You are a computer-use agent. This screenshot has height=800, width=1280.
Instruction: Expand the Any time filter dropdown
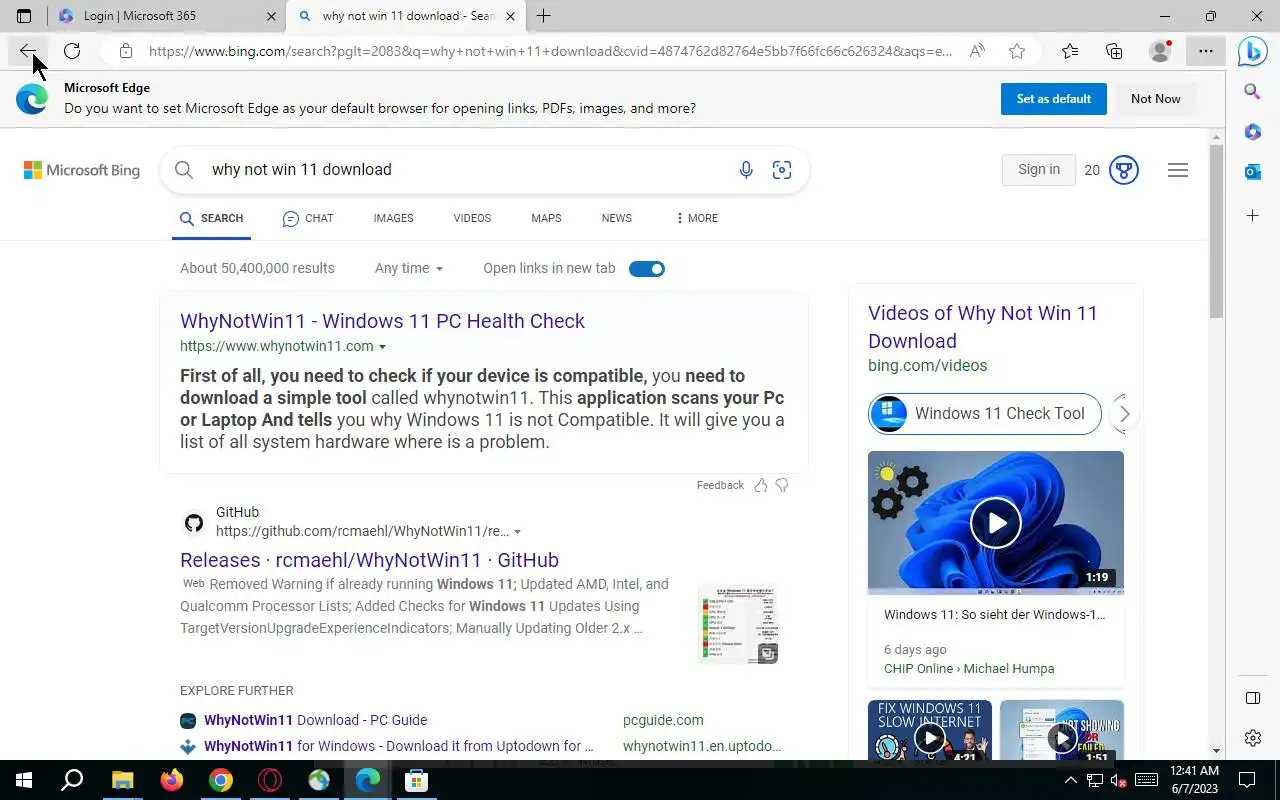point(409,268)
